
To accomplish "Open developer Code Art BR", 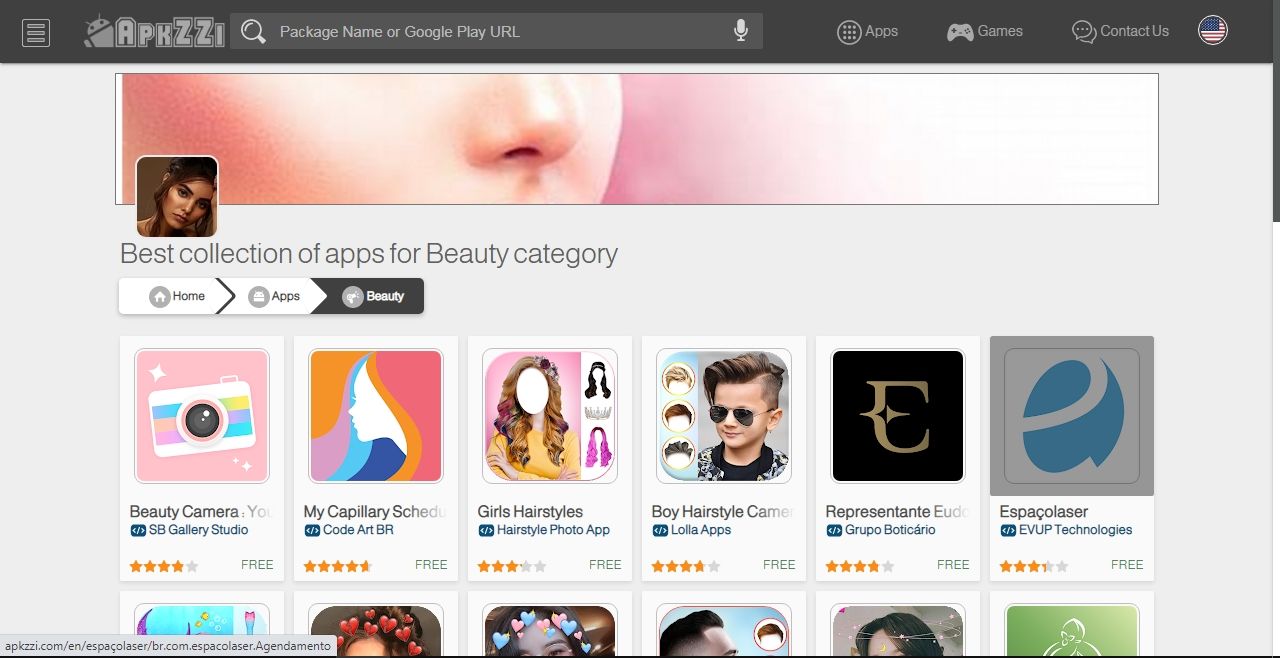I will [x=349, y=530].
